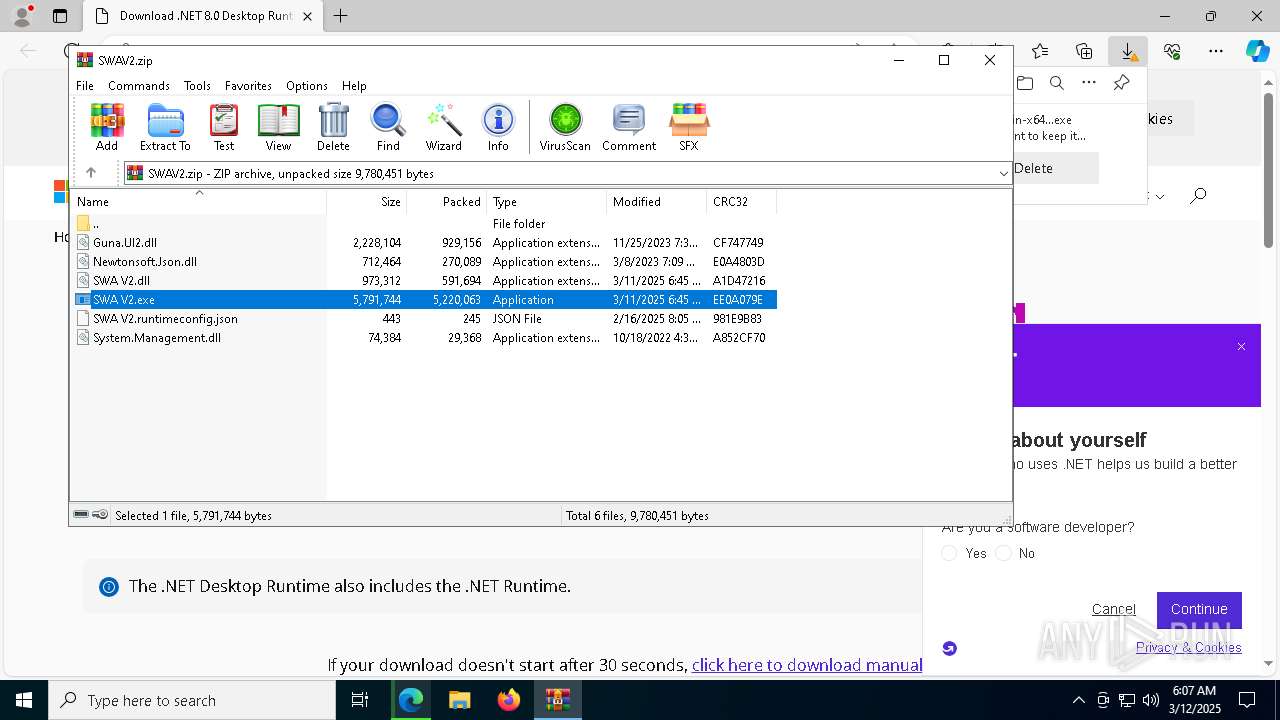Sort by the Name column header
The height and width of the screenshot is (720, 1280).
coord(198,202)
